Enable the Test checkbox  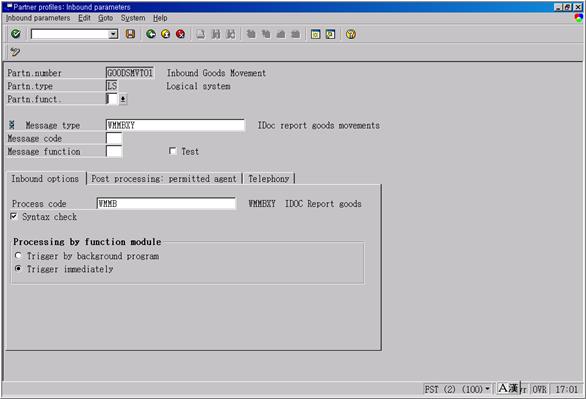coord(172,151)
